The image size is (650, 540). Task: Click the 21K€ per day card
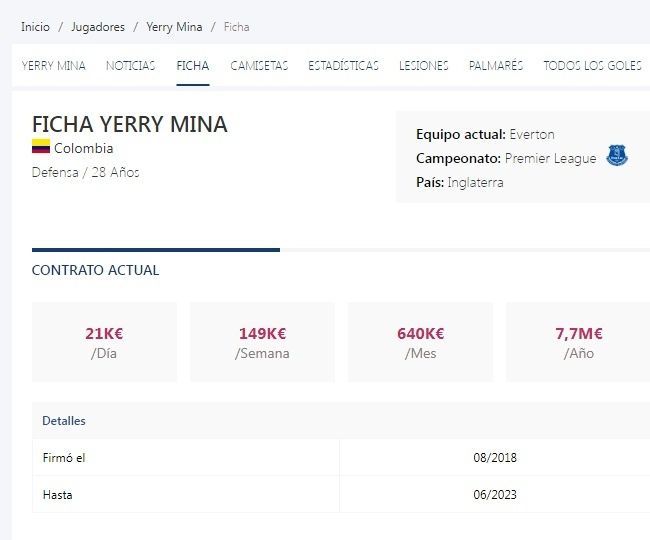coord(104,342)
